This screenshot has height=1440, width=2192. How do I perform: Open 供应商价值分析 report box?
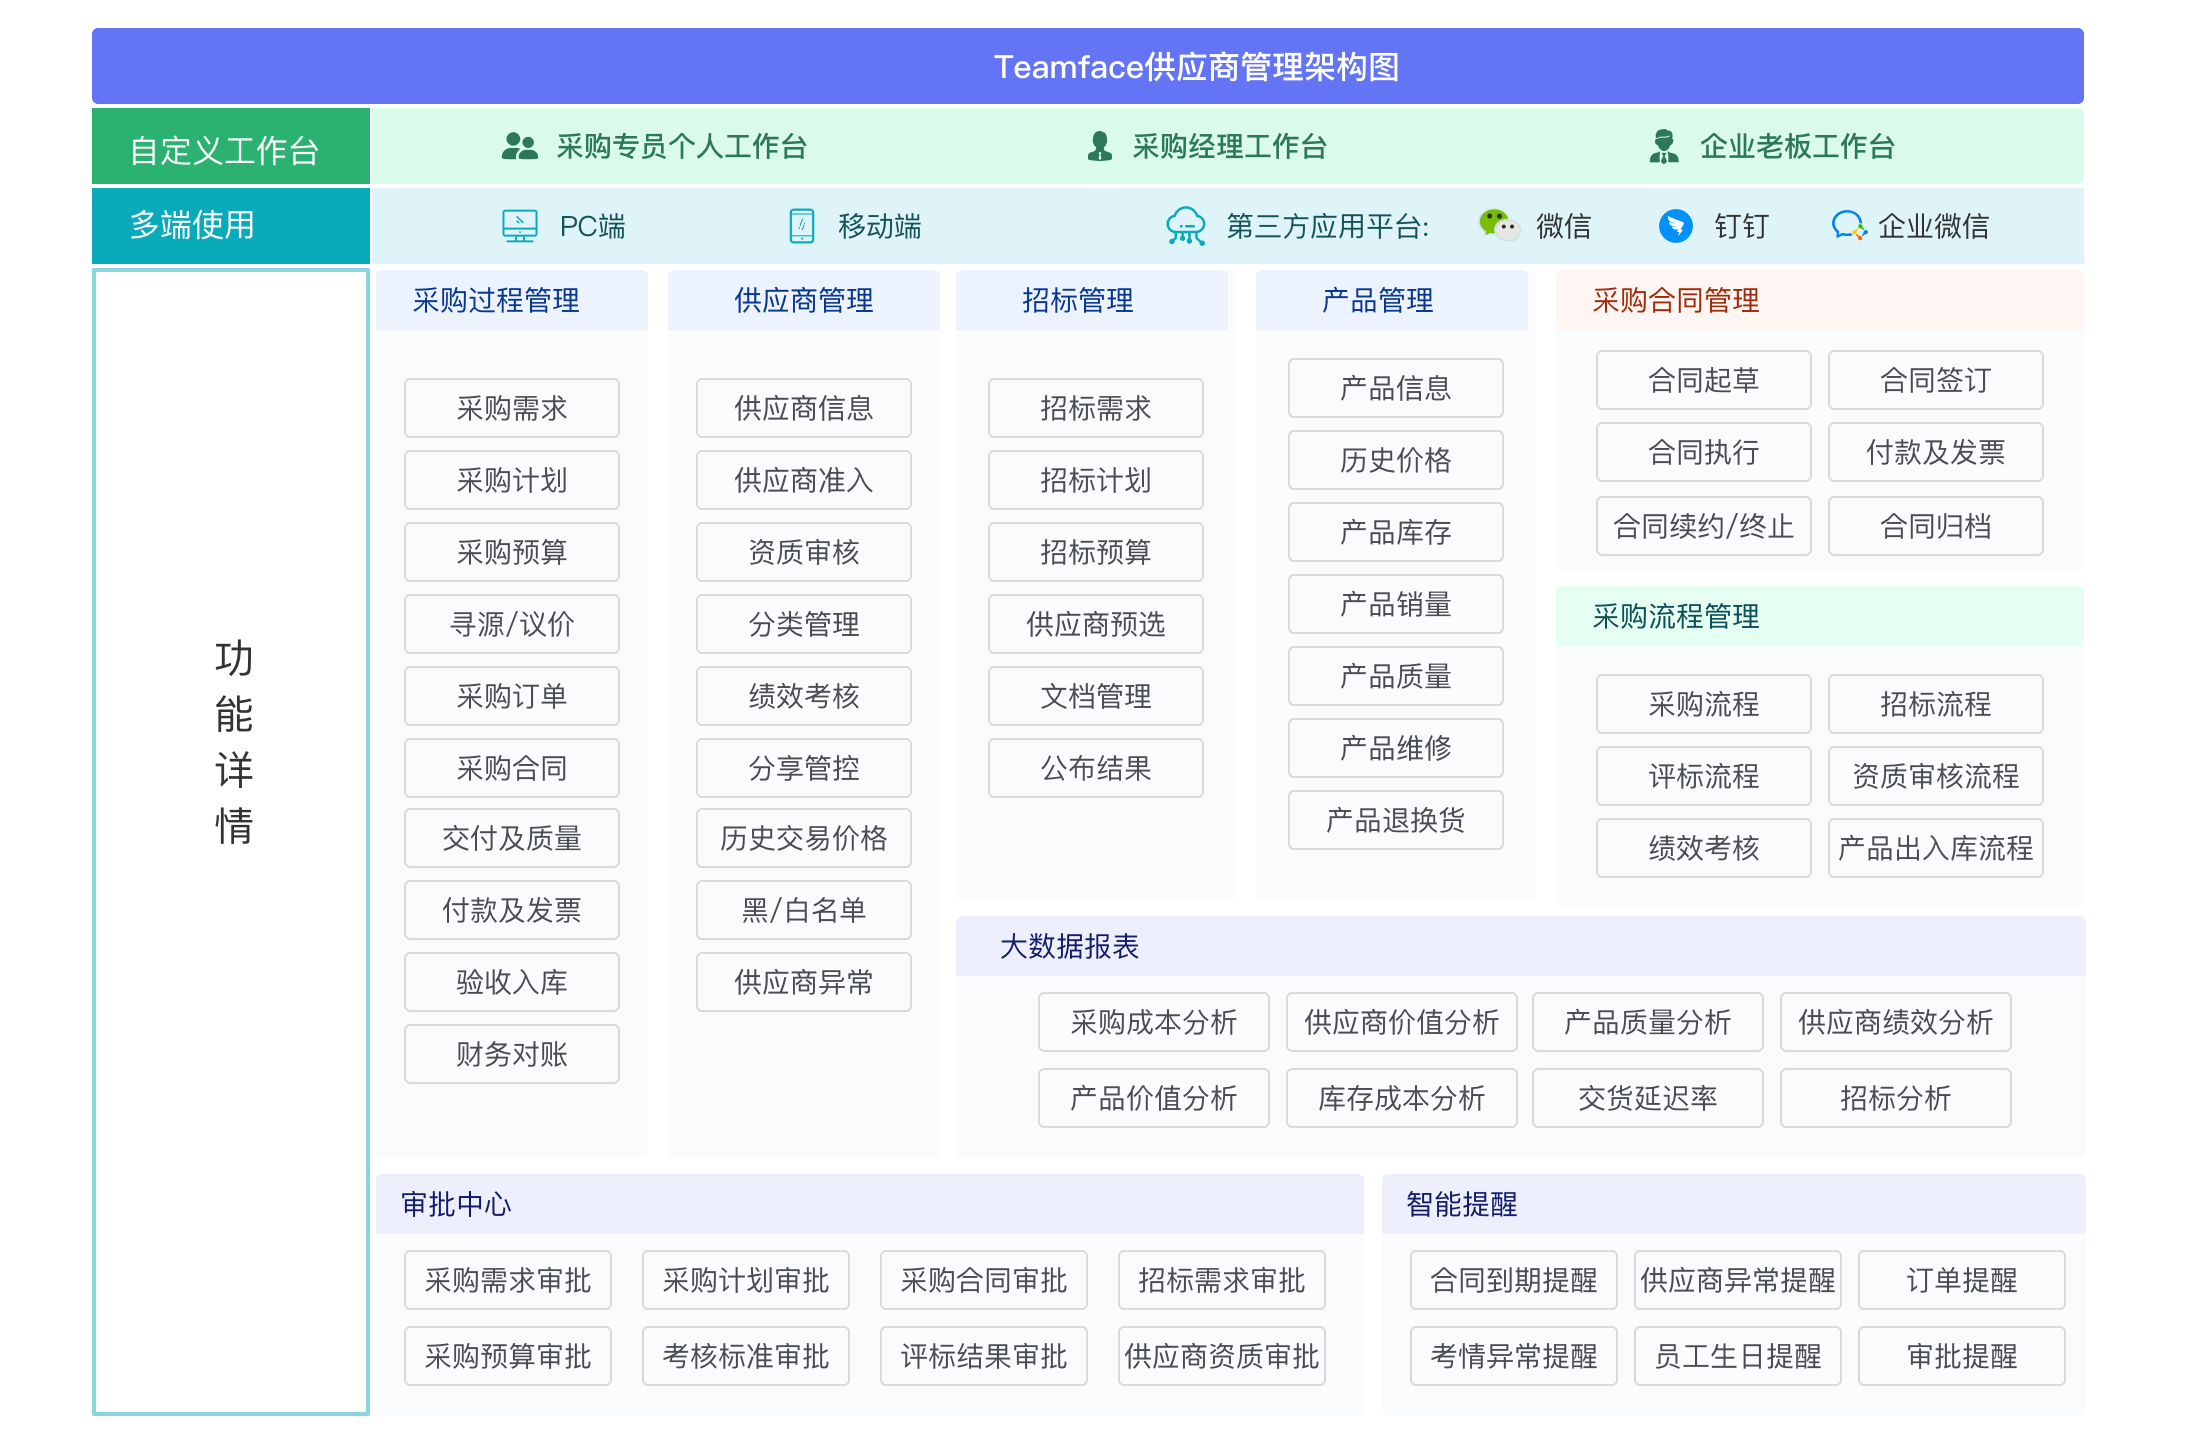pos(1402,1022)
